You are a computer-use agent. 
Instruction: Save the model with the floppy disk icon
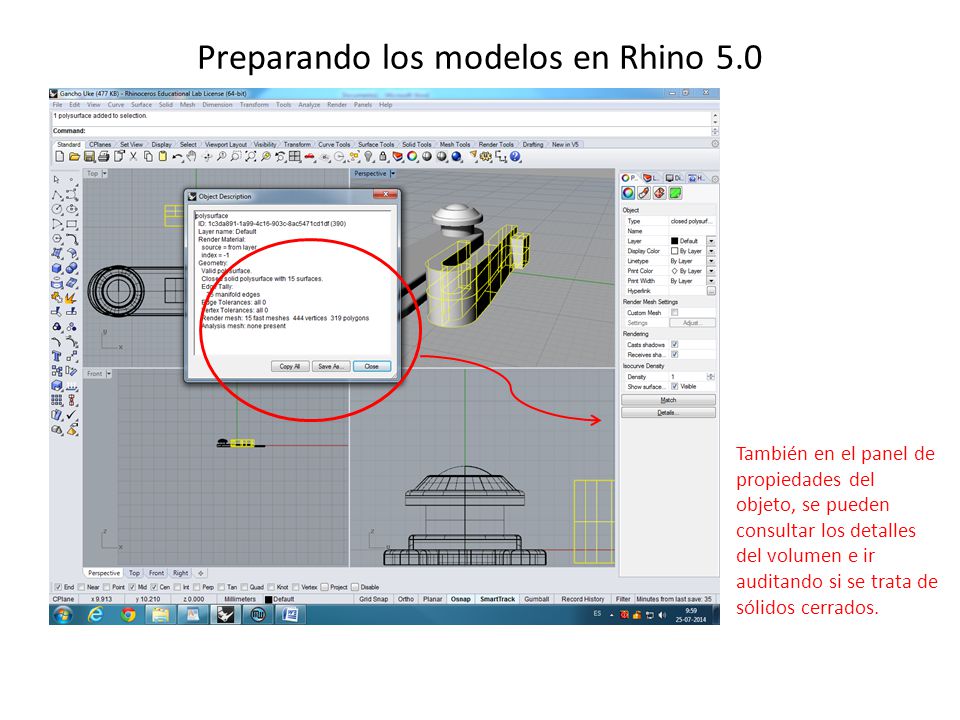(x=89, y=157)
